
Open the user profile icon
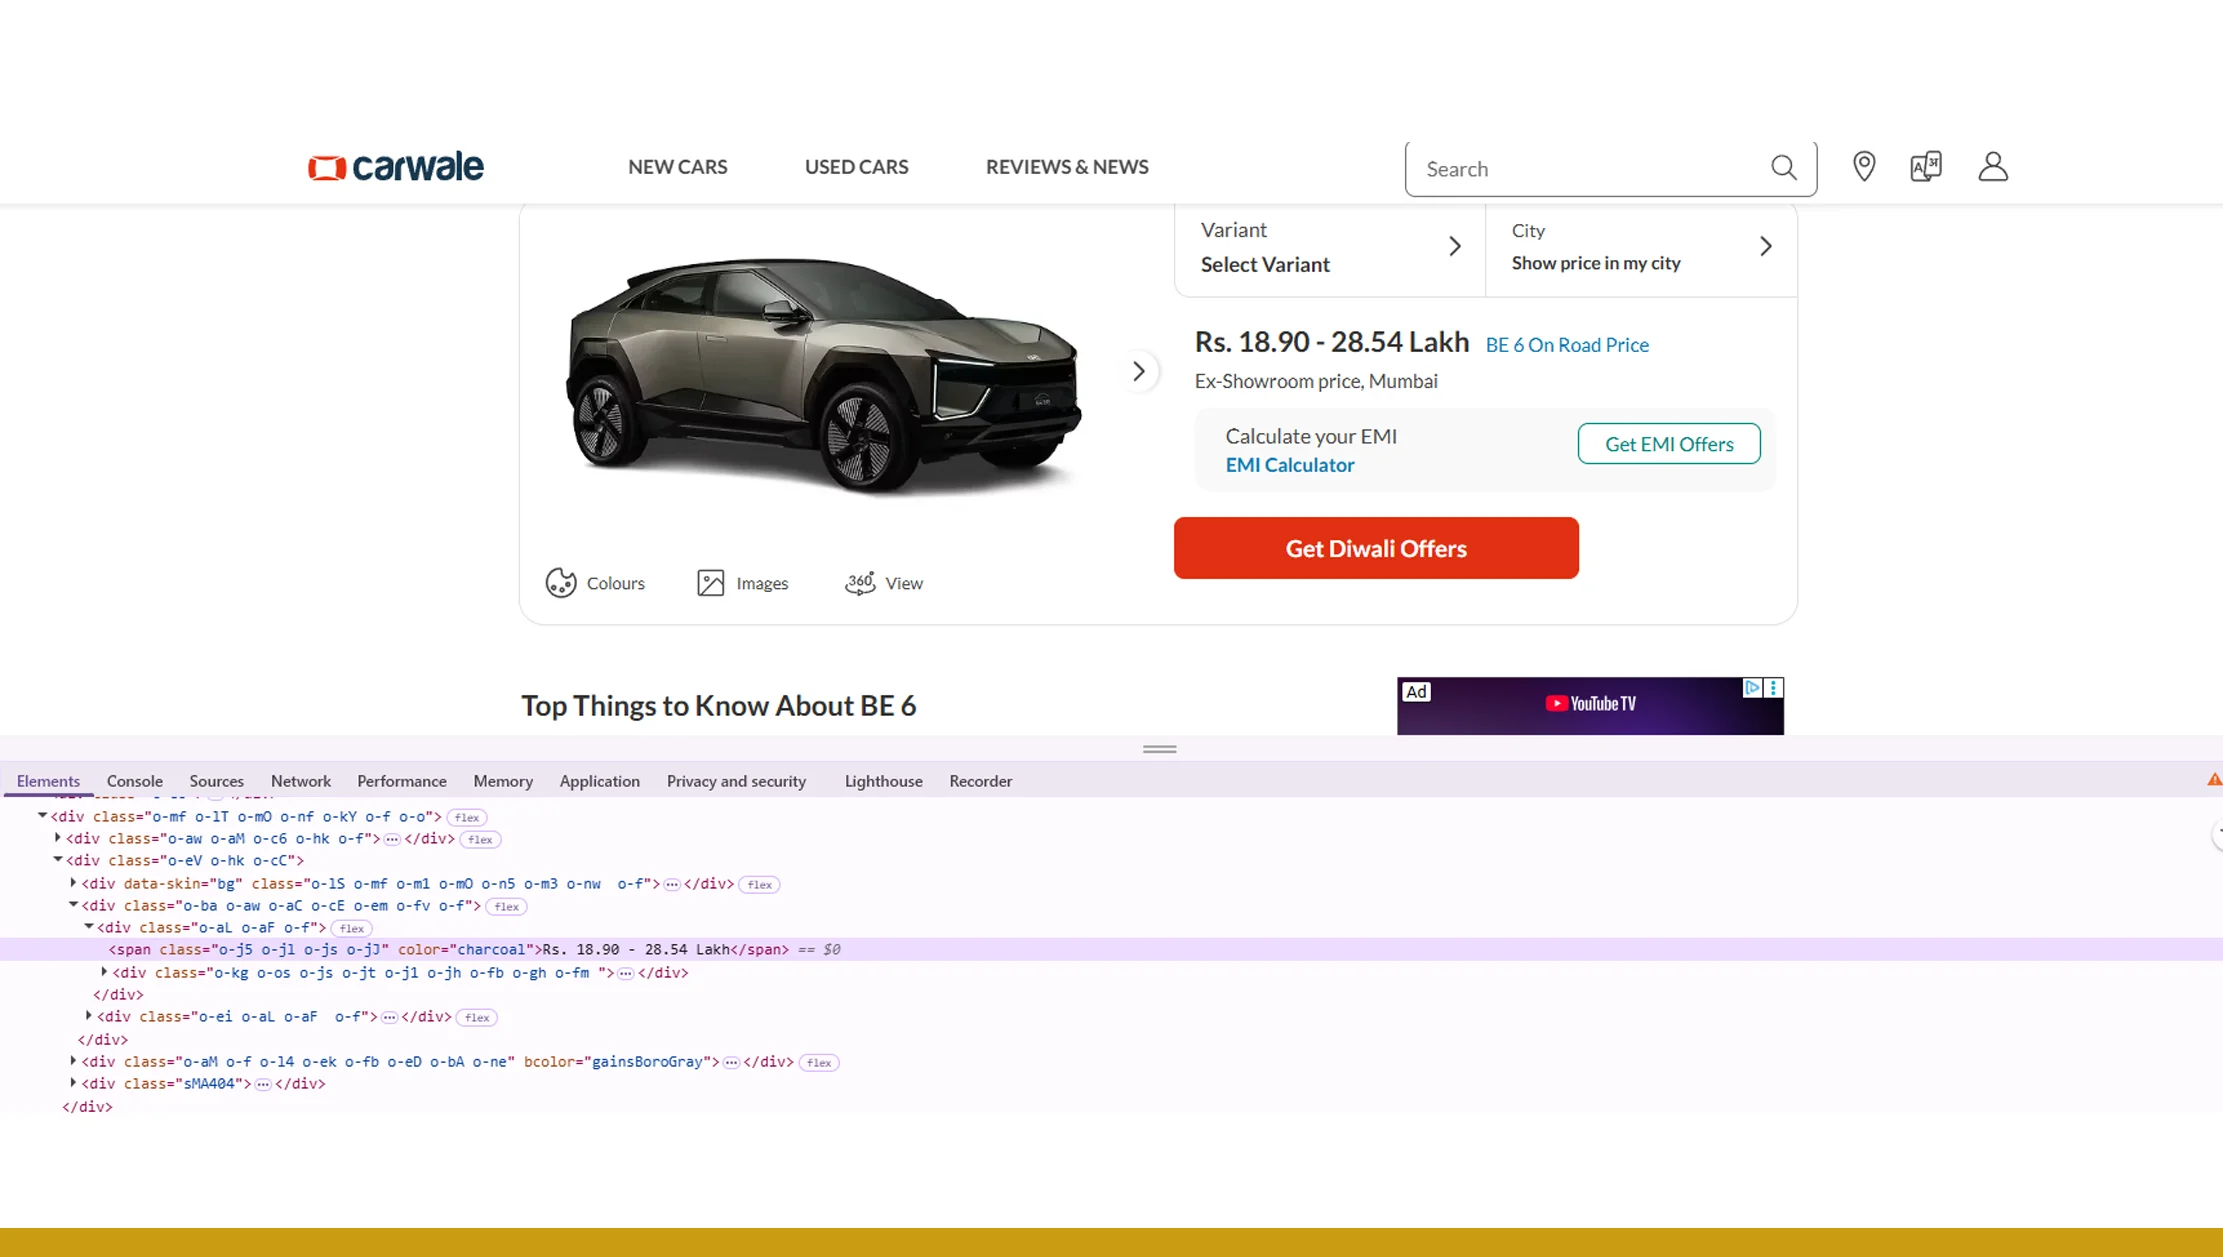[x=1992, y=166]
